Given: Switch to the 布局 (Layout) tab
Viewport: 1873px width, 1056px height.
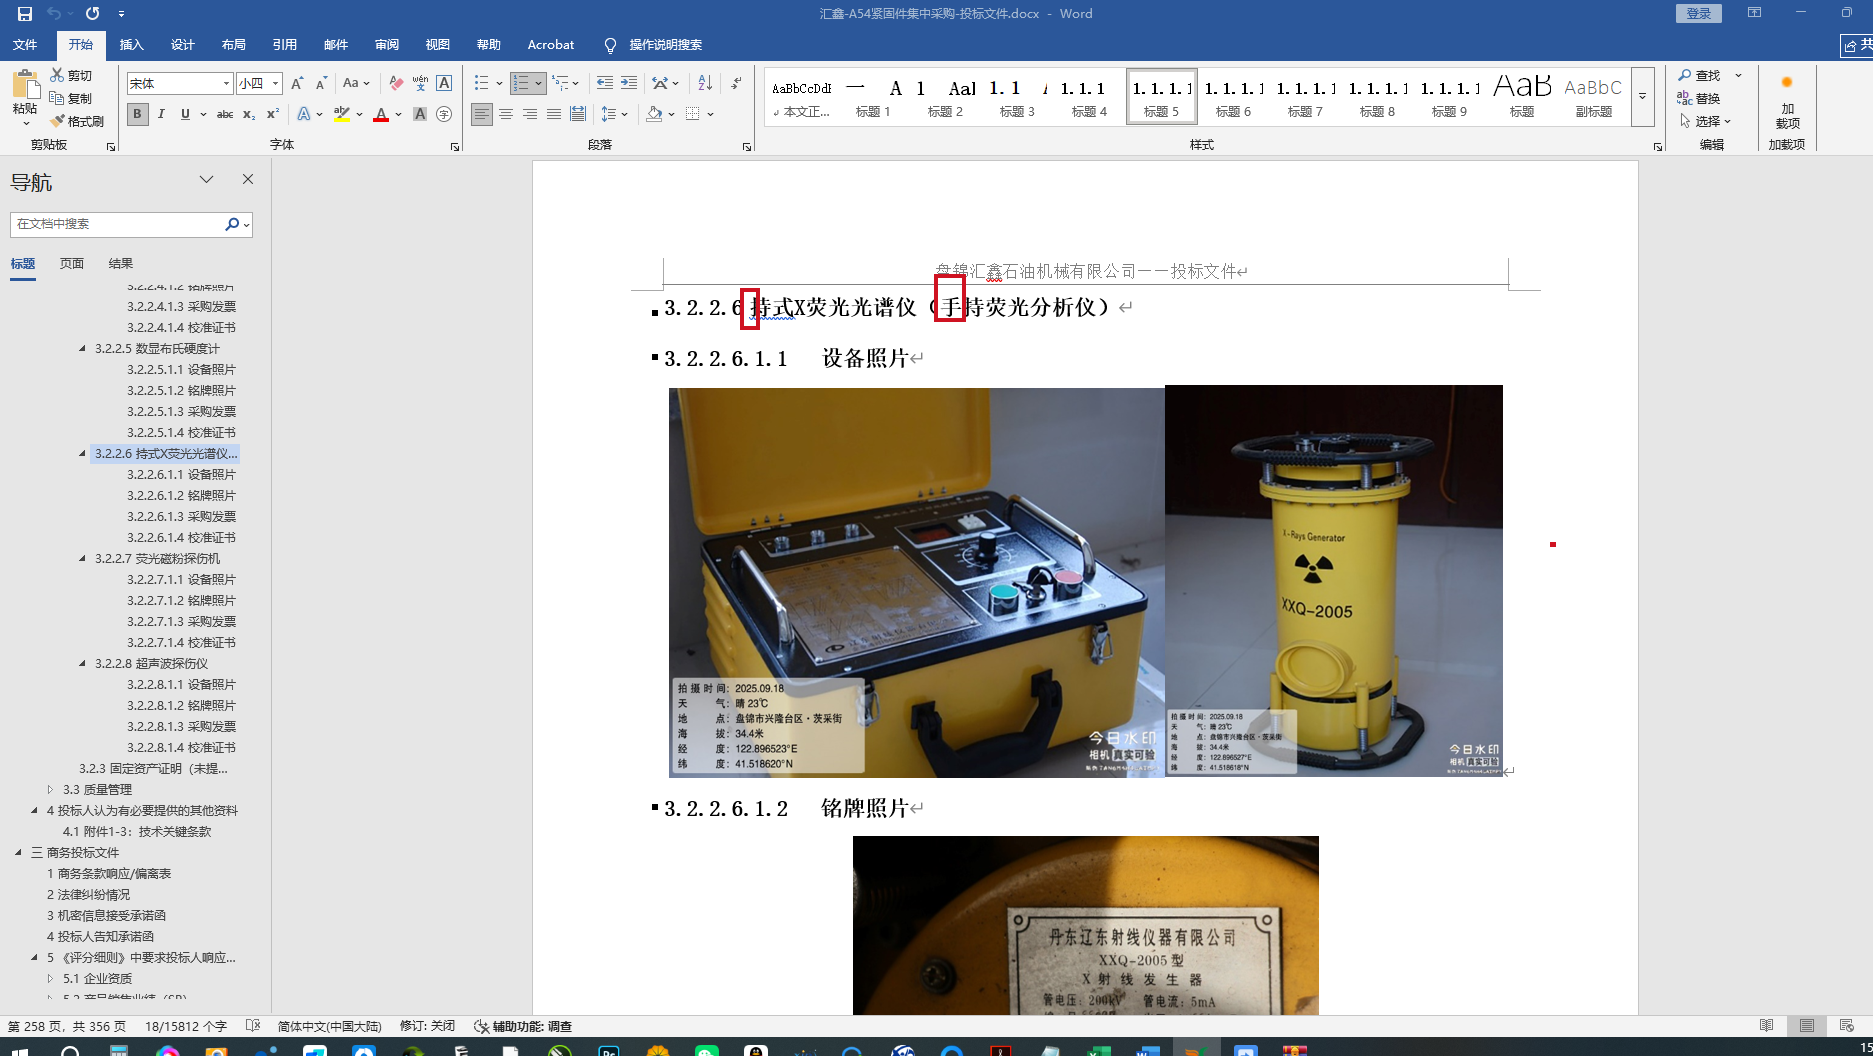Looking at the screenshot, I should [233, 45].
